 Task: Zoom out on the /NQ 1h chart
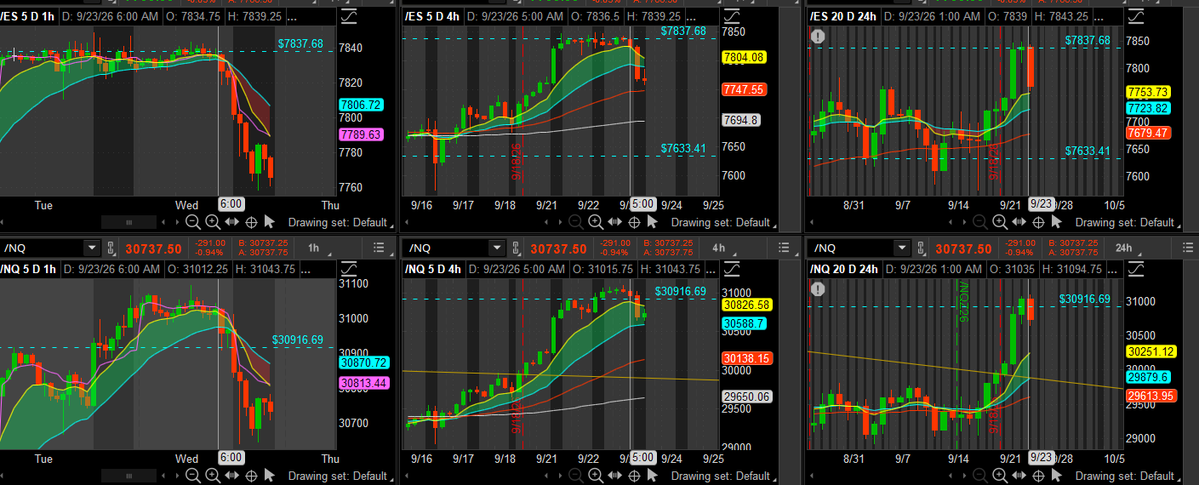point(193,474)
